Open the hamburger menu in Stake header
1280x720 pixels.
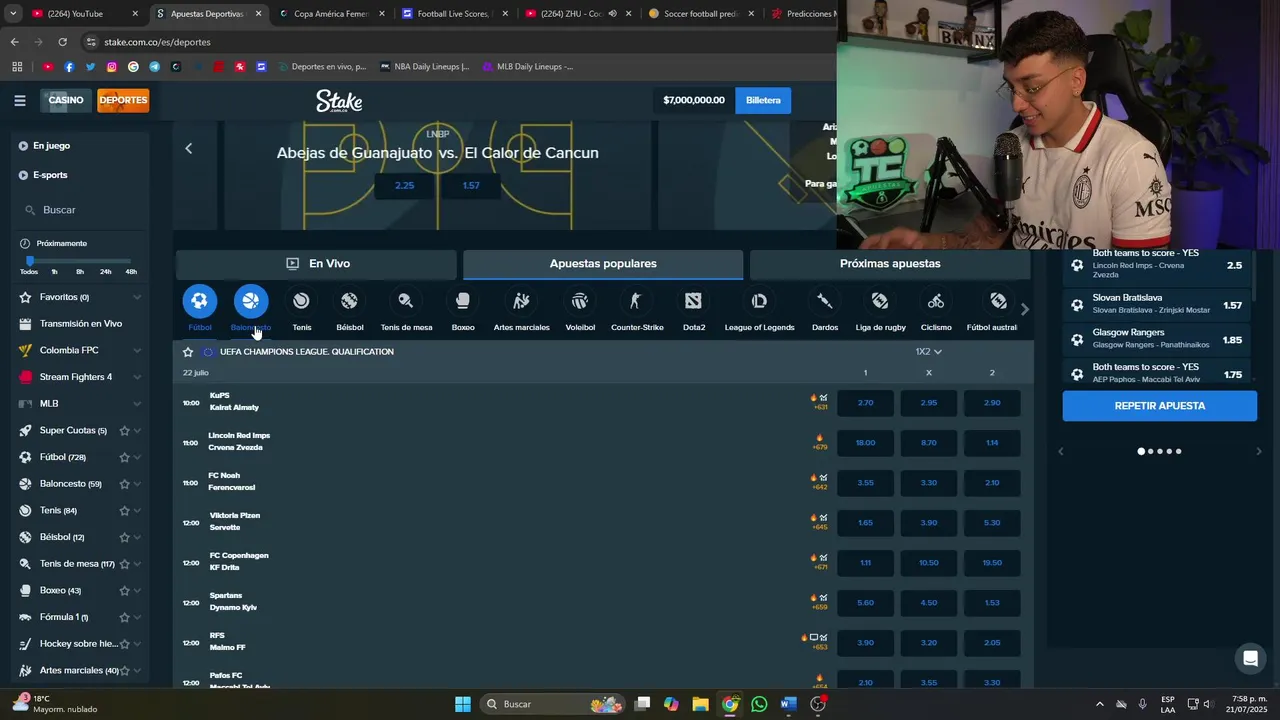20,100
